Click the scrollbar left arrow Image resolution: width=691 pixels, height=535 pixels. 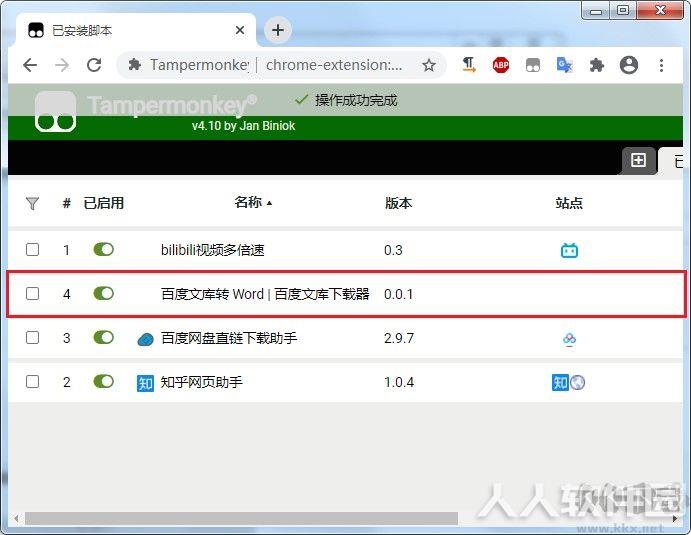16,518
